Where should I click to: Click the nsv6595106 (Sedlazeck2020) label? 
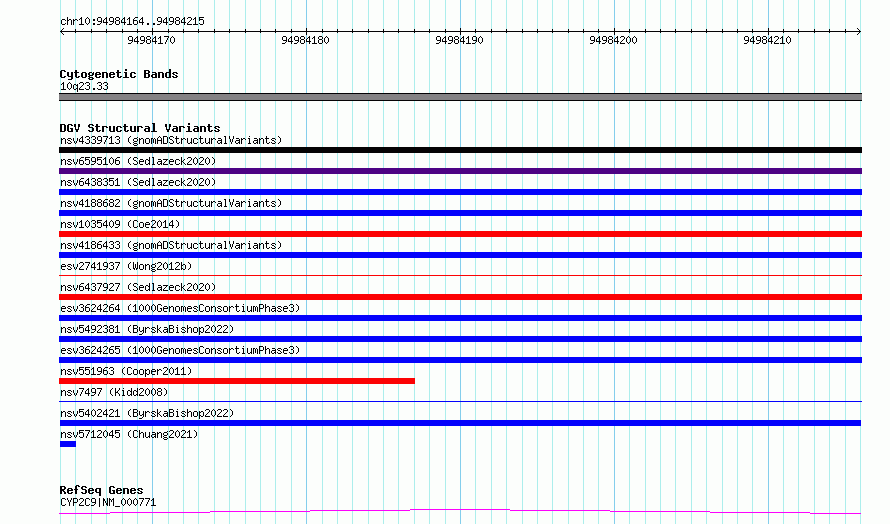point(138,161)
